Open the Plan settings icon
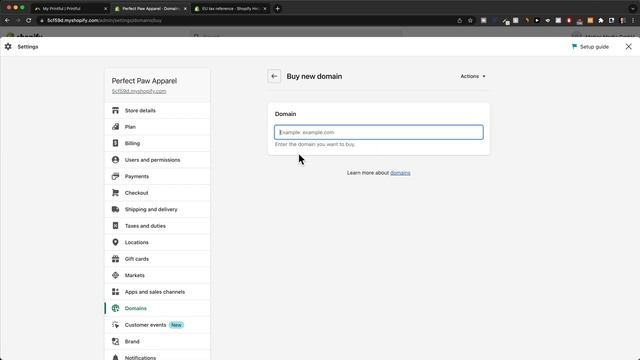The image size is (640, 360). [116, 127]
